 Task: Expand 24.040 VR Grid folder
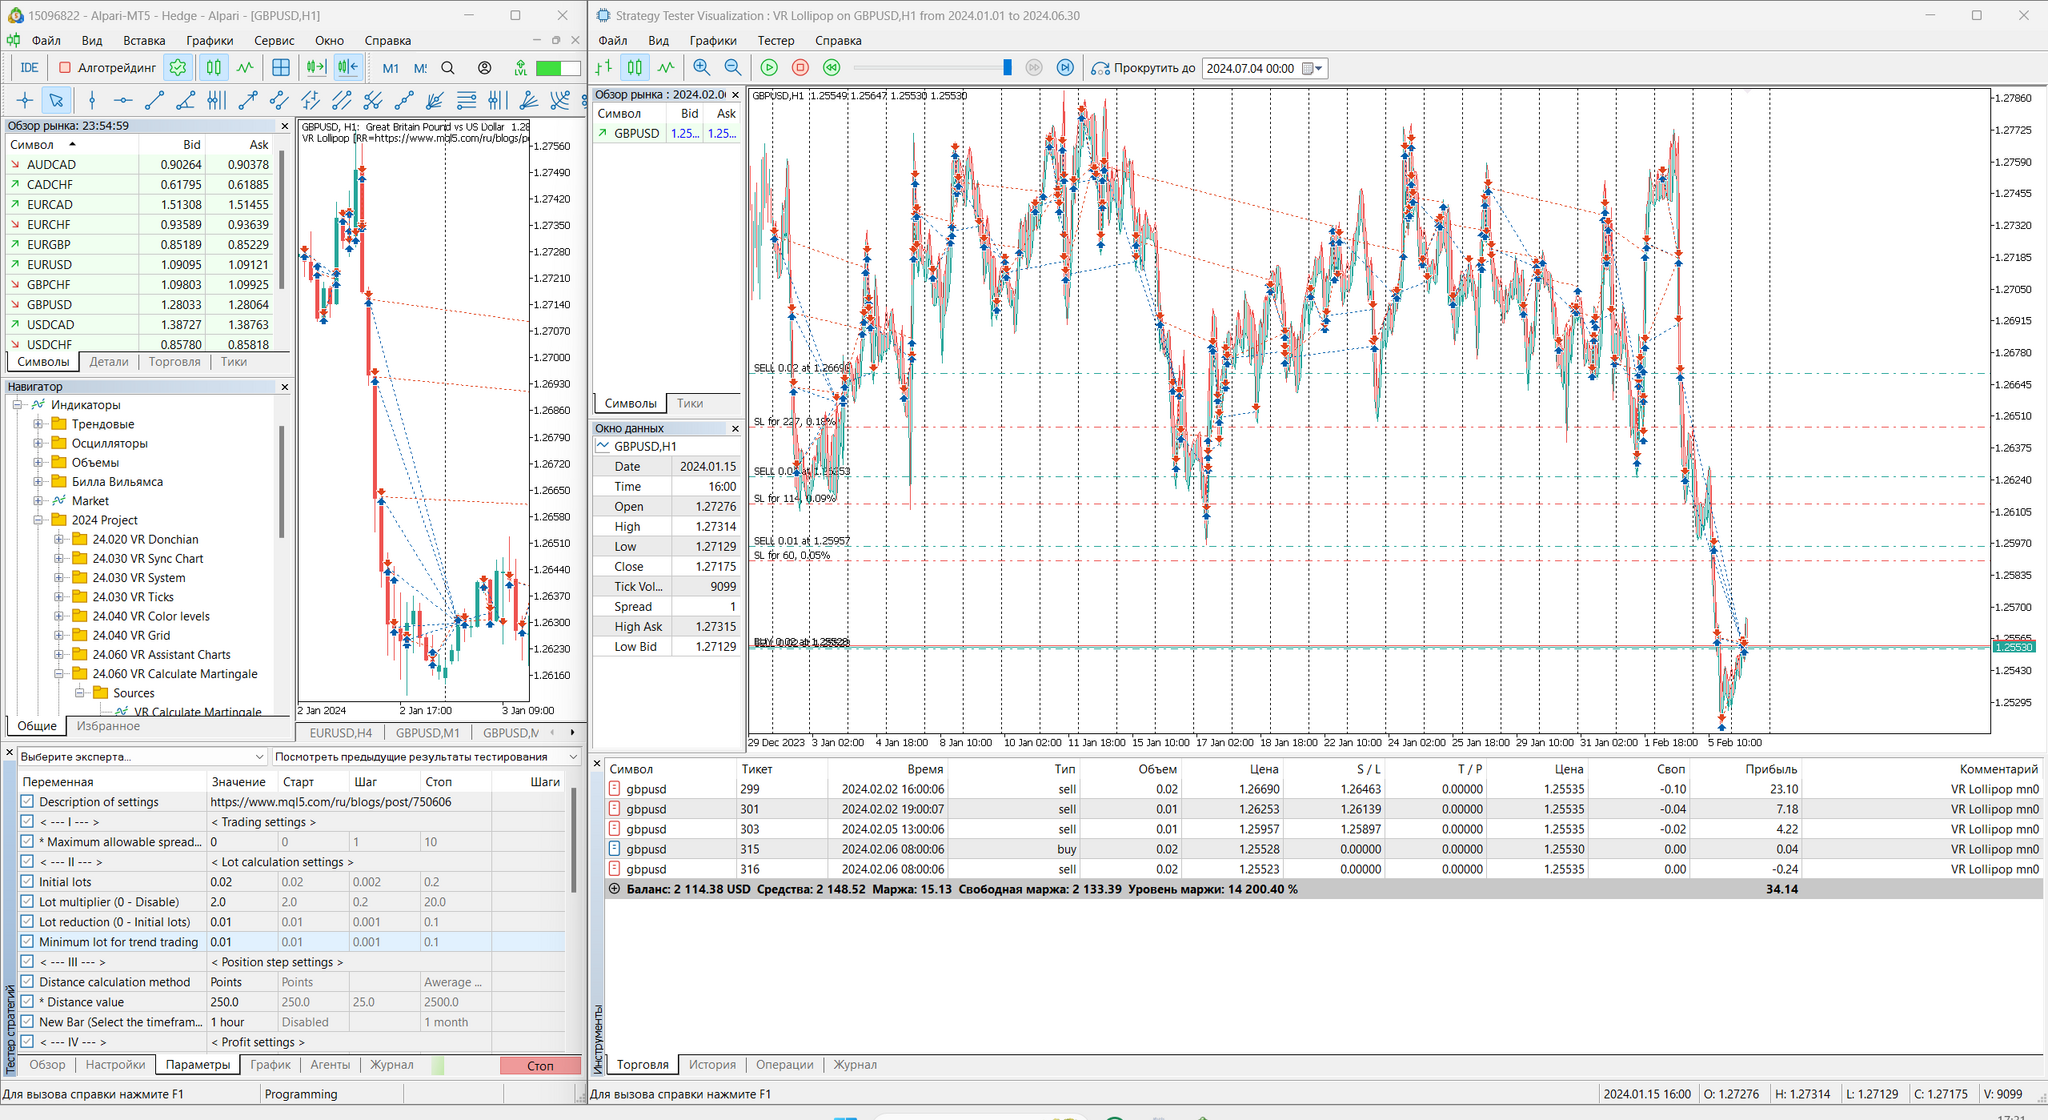click(59, 635)
